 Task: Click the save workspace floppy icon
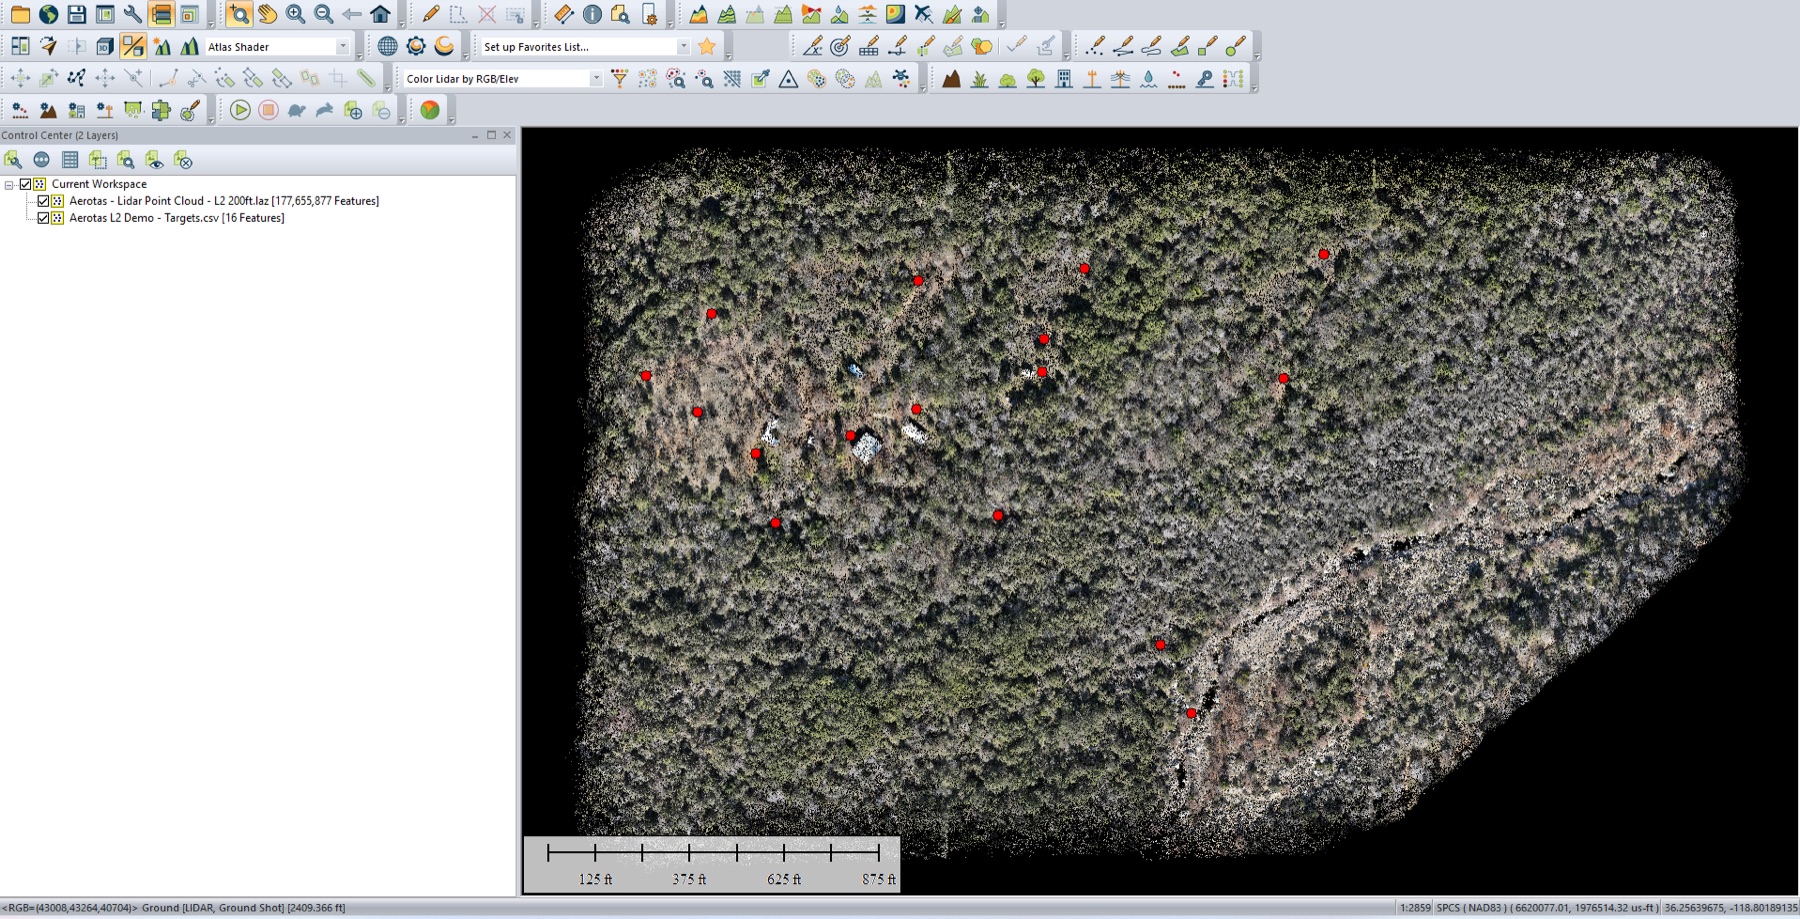76,14
